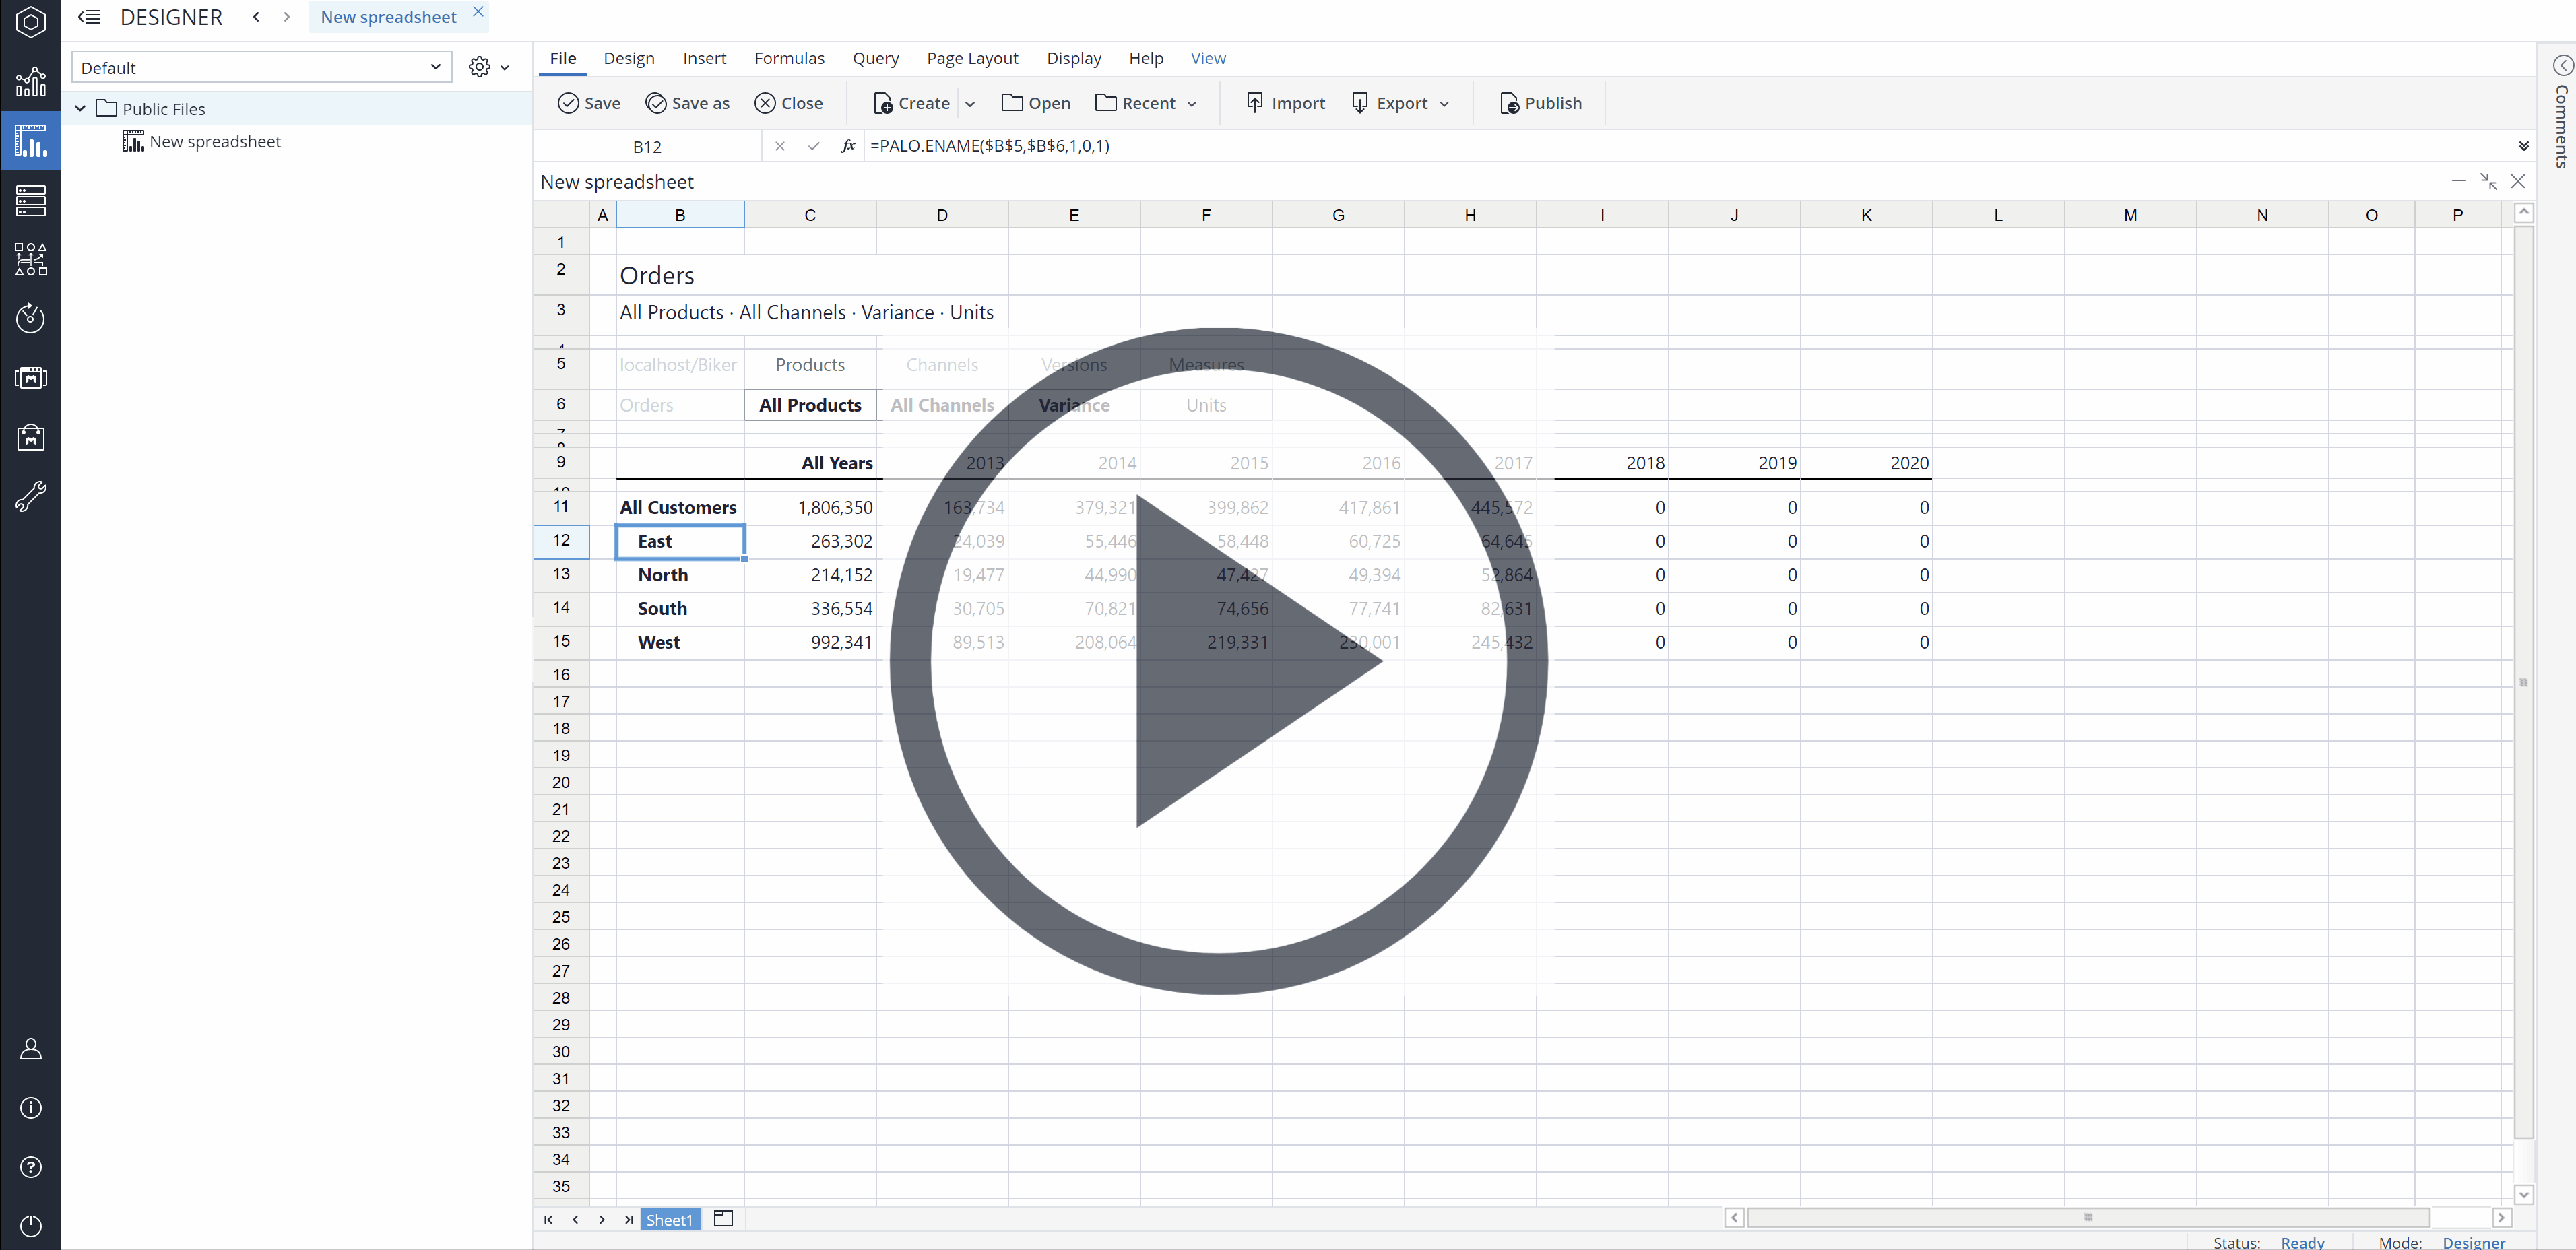Click the insert function fx icon
Screen dimensions: 2576x1250
tap(847, 146)
